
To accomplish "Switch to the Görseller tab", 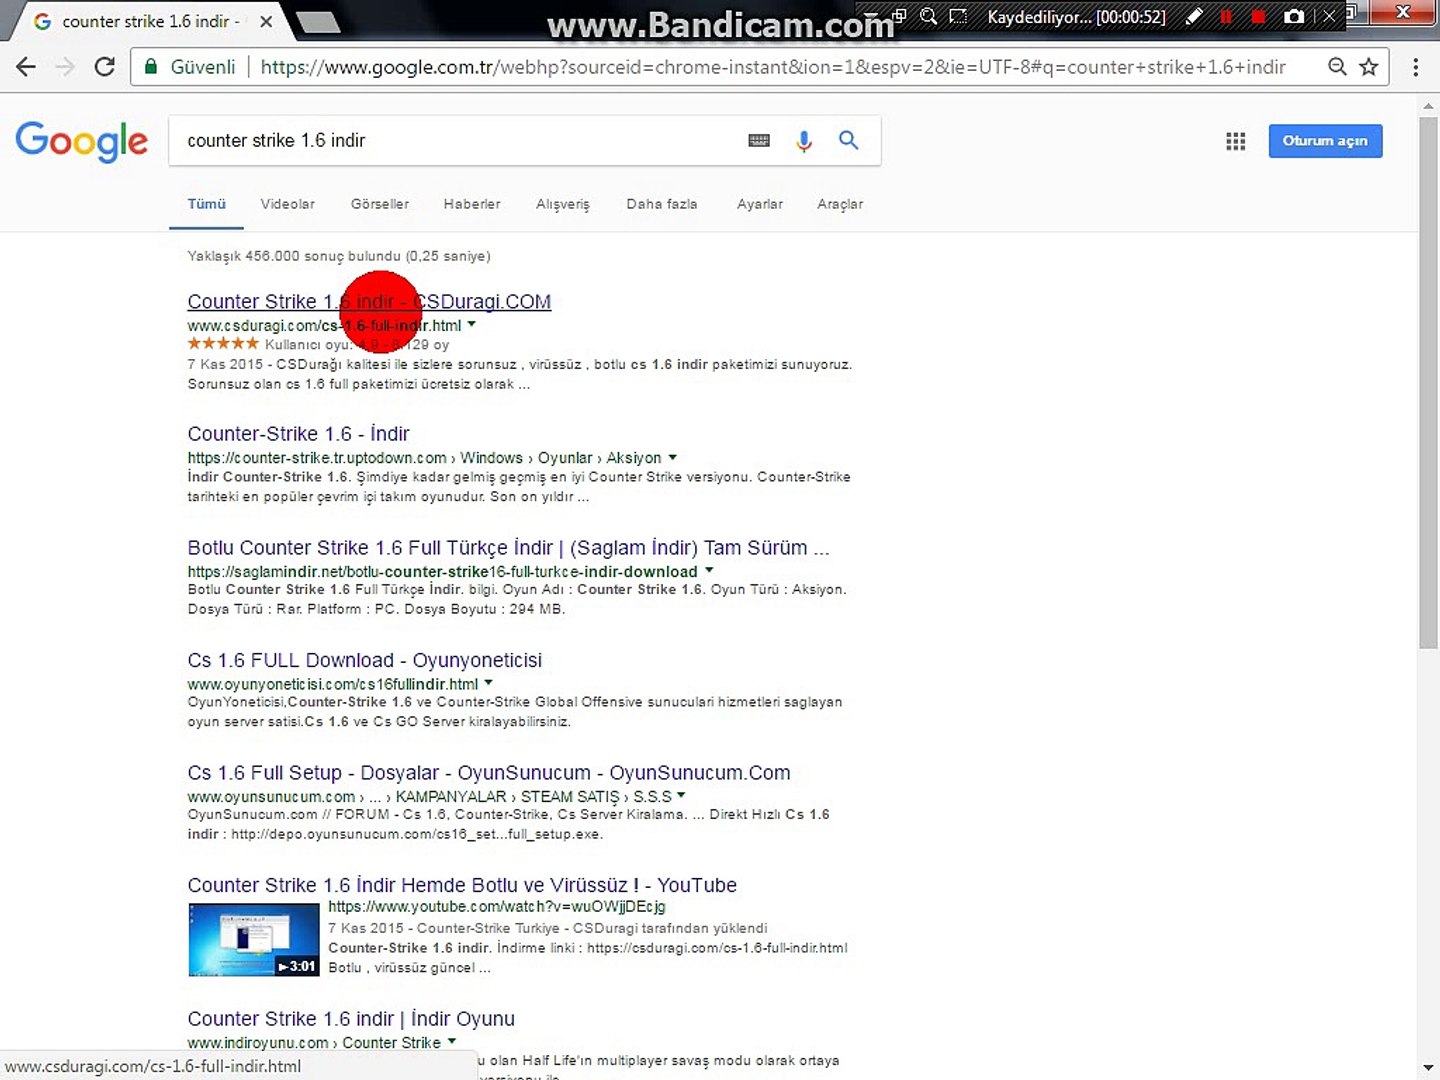I will (380, 204).
